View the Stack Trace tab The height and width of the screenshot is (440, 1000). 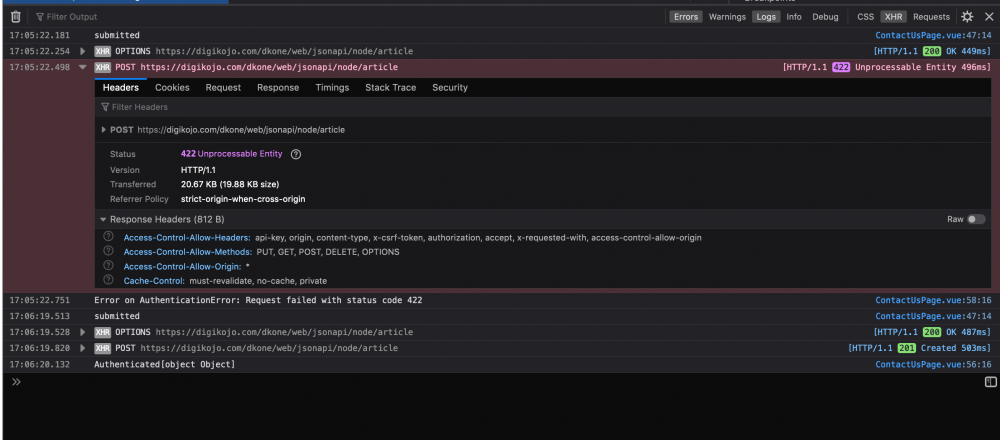tap(390, 87)
